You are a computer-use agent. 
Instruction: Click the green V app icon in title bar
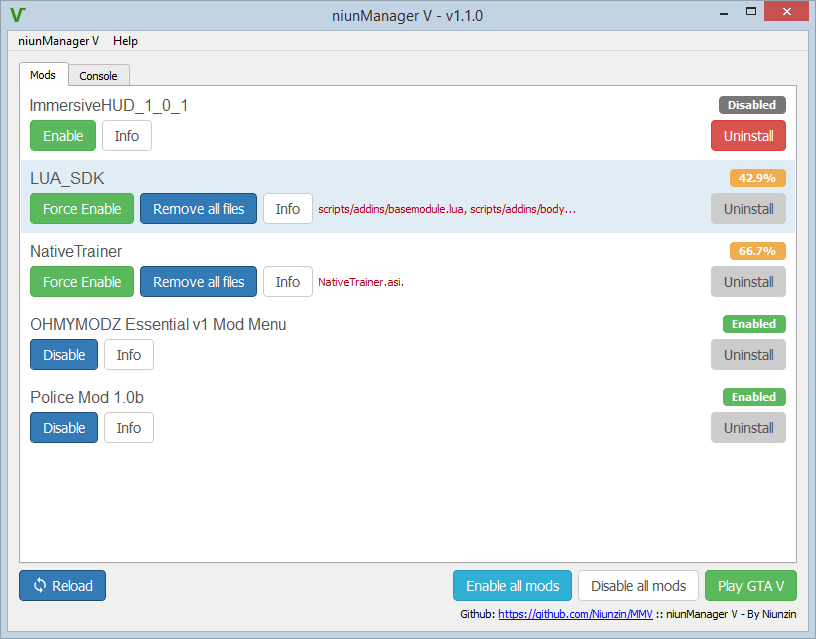click(16, 15)
